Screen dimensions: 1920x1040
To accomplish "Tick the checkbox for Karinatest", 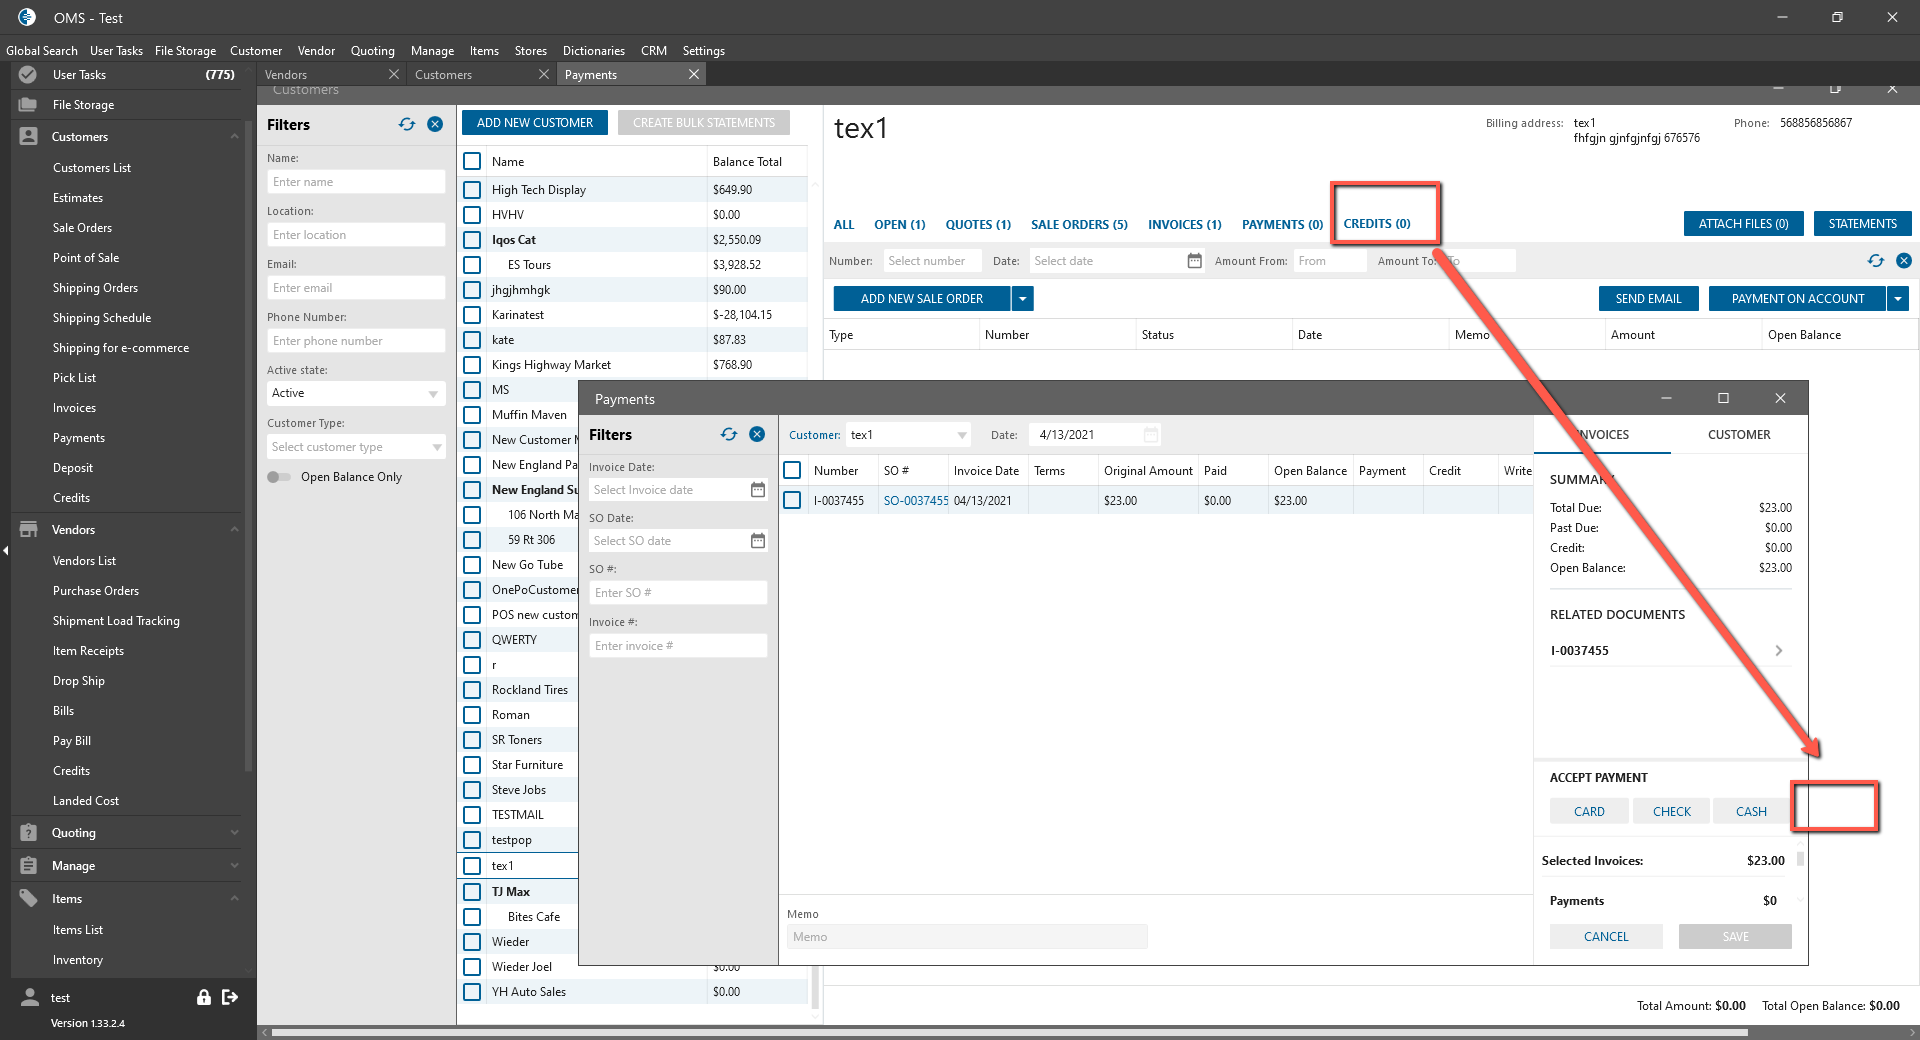I will click(472, 315).
